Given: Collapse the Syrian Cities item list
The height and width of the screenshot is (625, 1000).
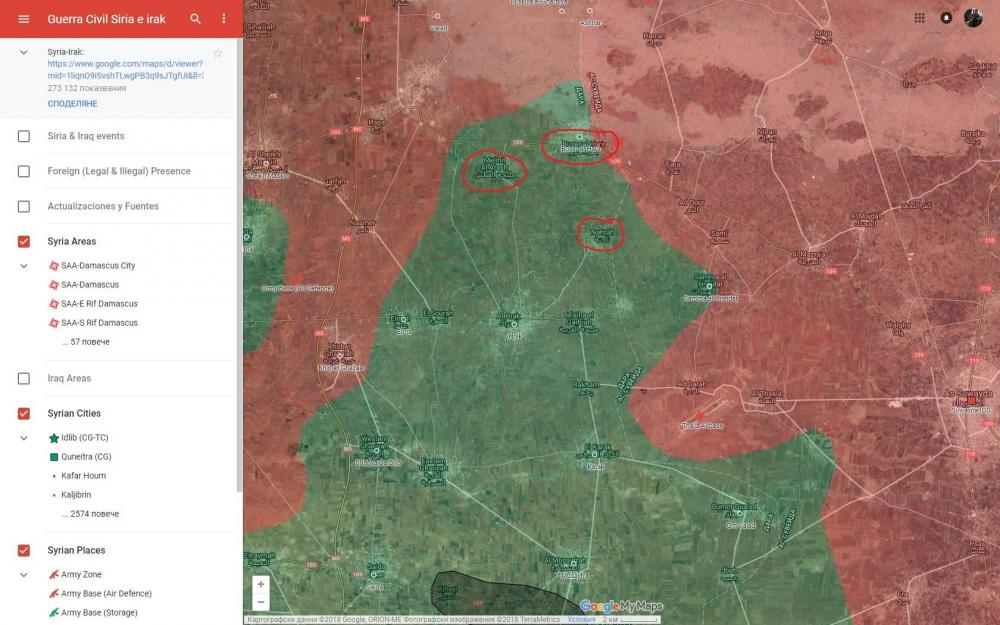Looking at the screenshot, I should [x=24, y=438].
